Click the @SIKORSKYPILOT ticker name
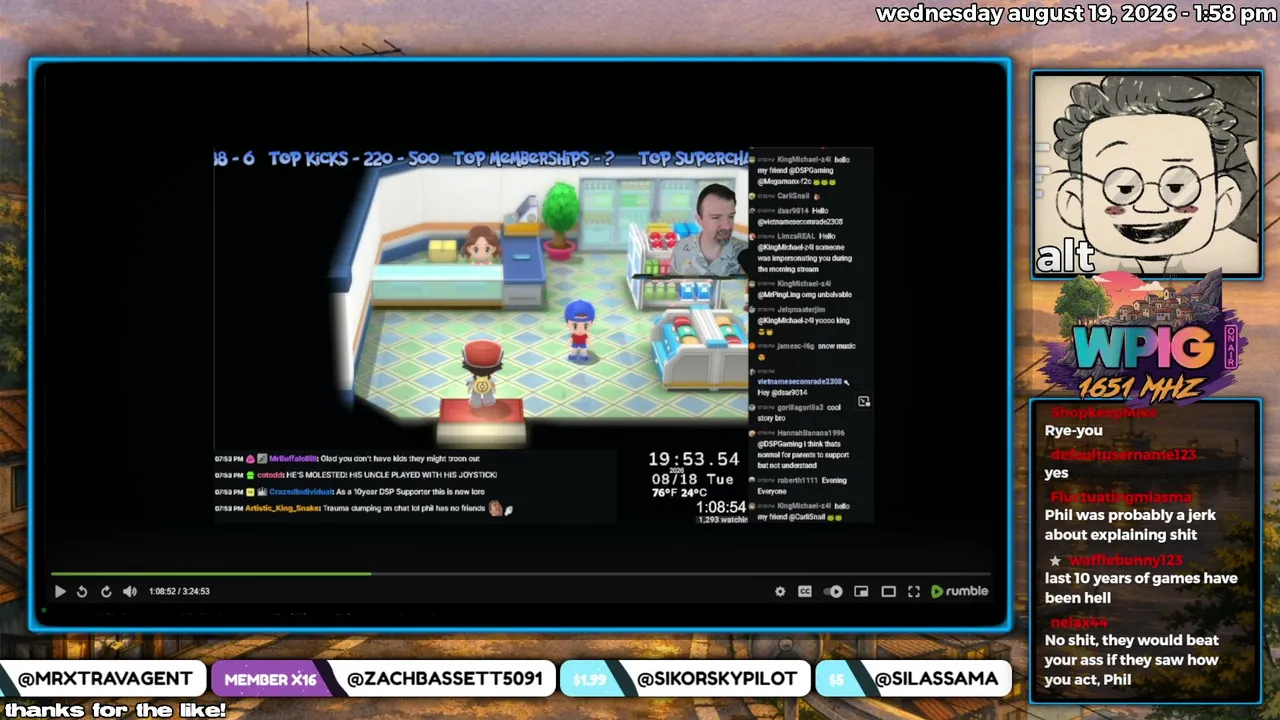The width and height of the screenshot is (1280, 720). pos(717,678)
